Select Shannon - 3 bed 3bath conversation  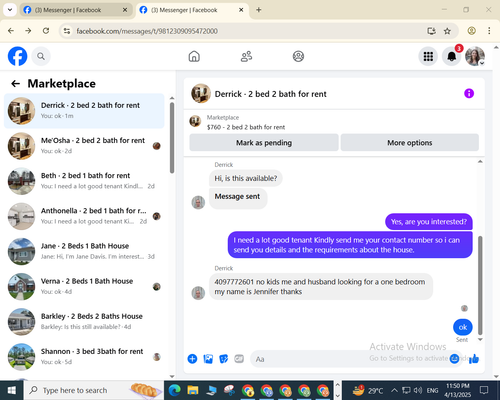pos(84,357)
